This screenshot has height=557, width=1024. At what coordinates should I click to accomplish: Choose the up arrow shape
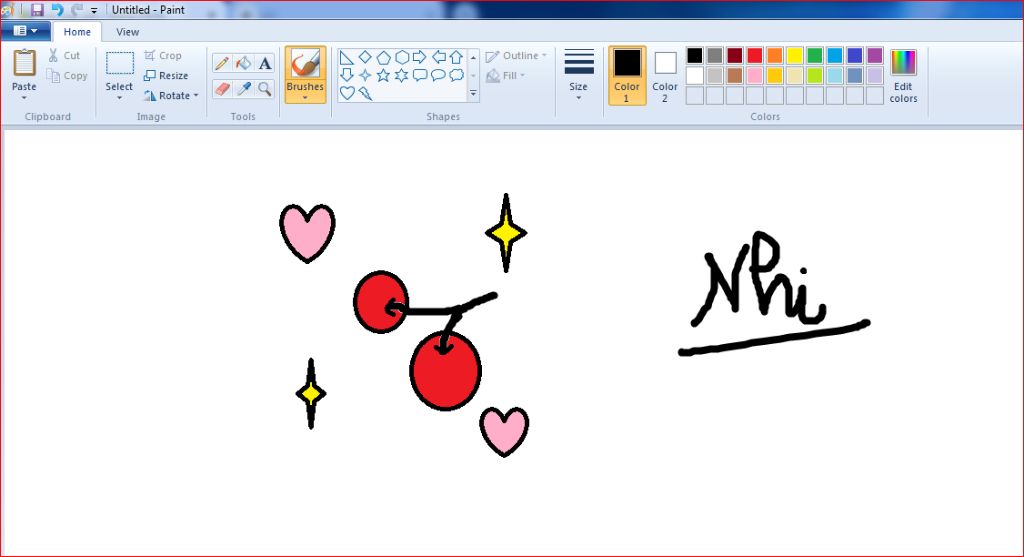[x=456, y=57]
